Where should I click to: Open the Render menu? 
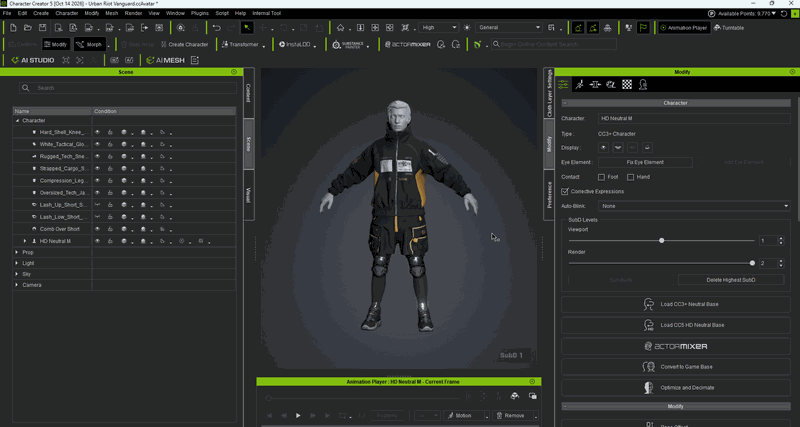click(133, 13)
